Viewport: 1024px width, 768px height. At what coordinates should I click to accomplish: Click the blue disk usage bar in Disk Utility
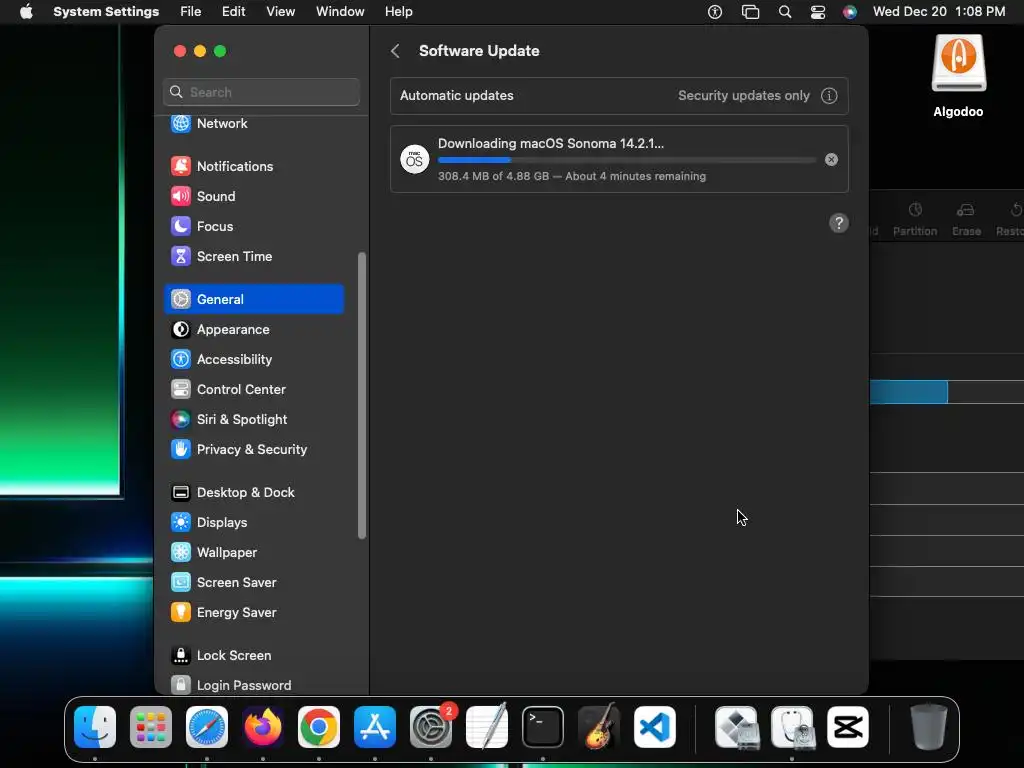(908, 392)
